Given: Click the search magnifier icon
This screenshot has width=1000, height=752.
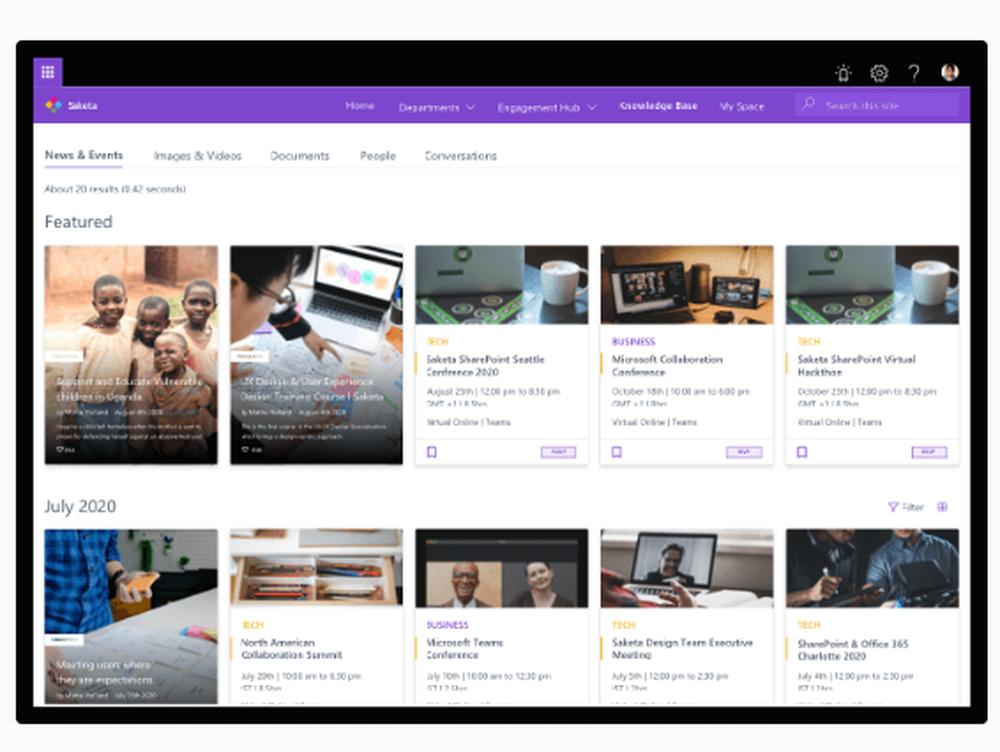Looking at the screenshot, I should pyautogui.click(x=806, y=104).
